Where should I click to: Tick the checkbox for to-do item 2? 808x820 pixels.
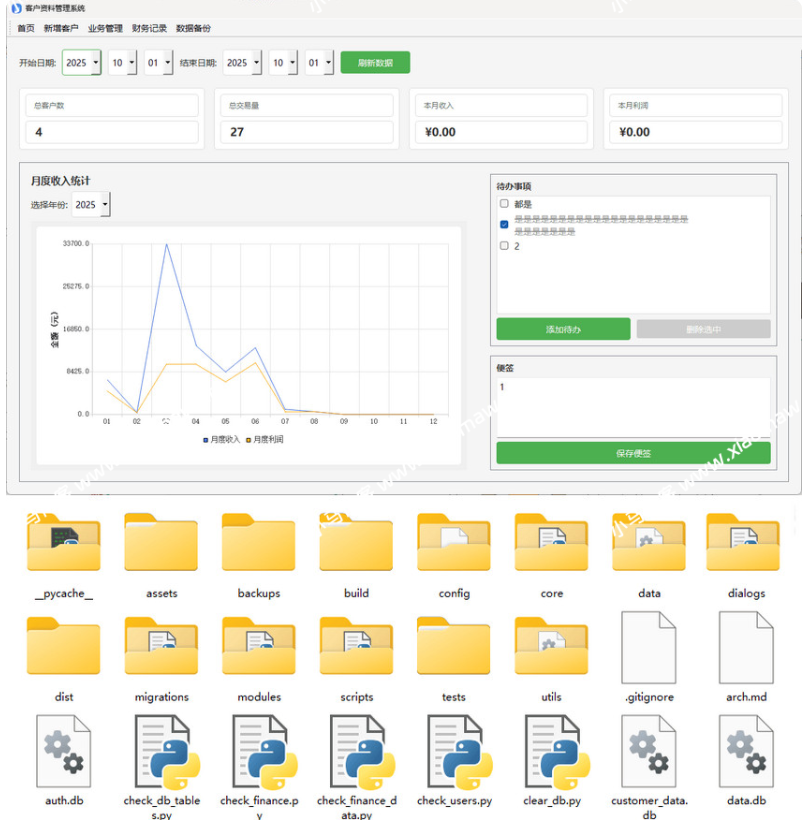coord(504,246)
